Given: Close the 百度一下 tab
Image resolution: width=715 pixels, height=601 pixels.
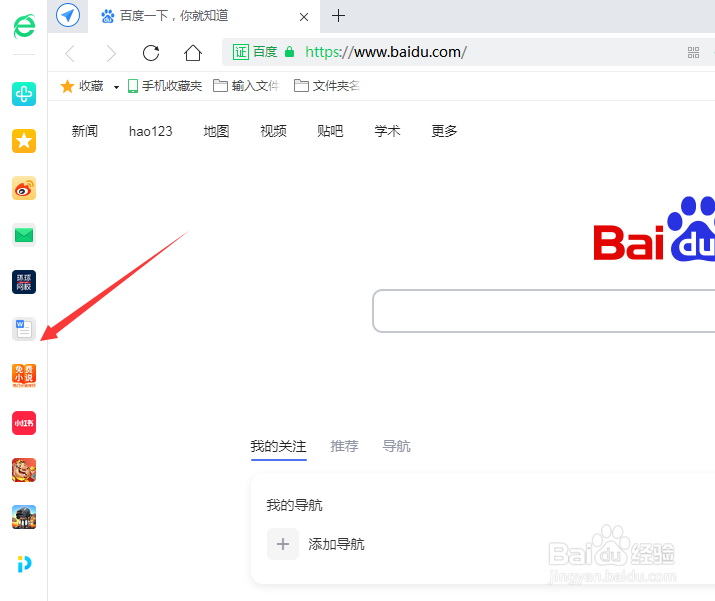Looking at the screenshot, I should point(304,17).
